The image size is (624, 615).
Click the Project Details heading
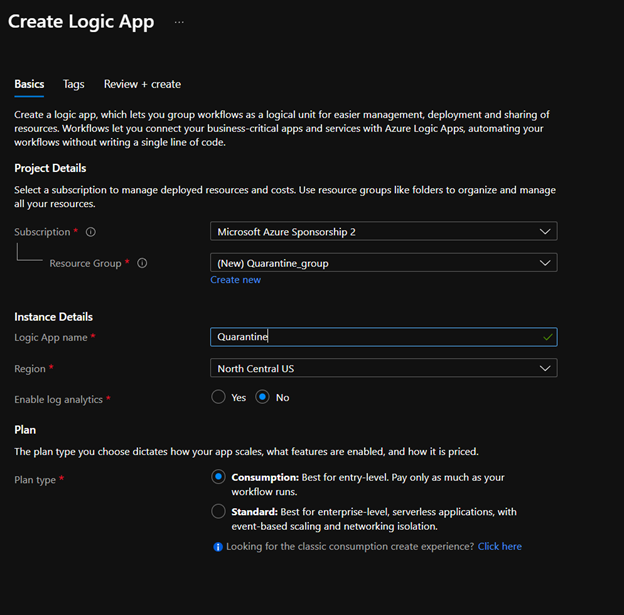coord(50,168)
